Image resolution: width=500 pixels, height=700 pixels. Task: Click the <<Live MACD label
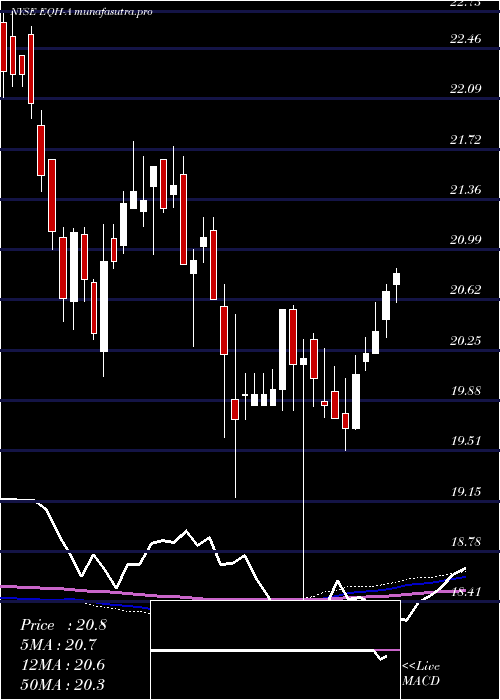[x=421, y=674]
